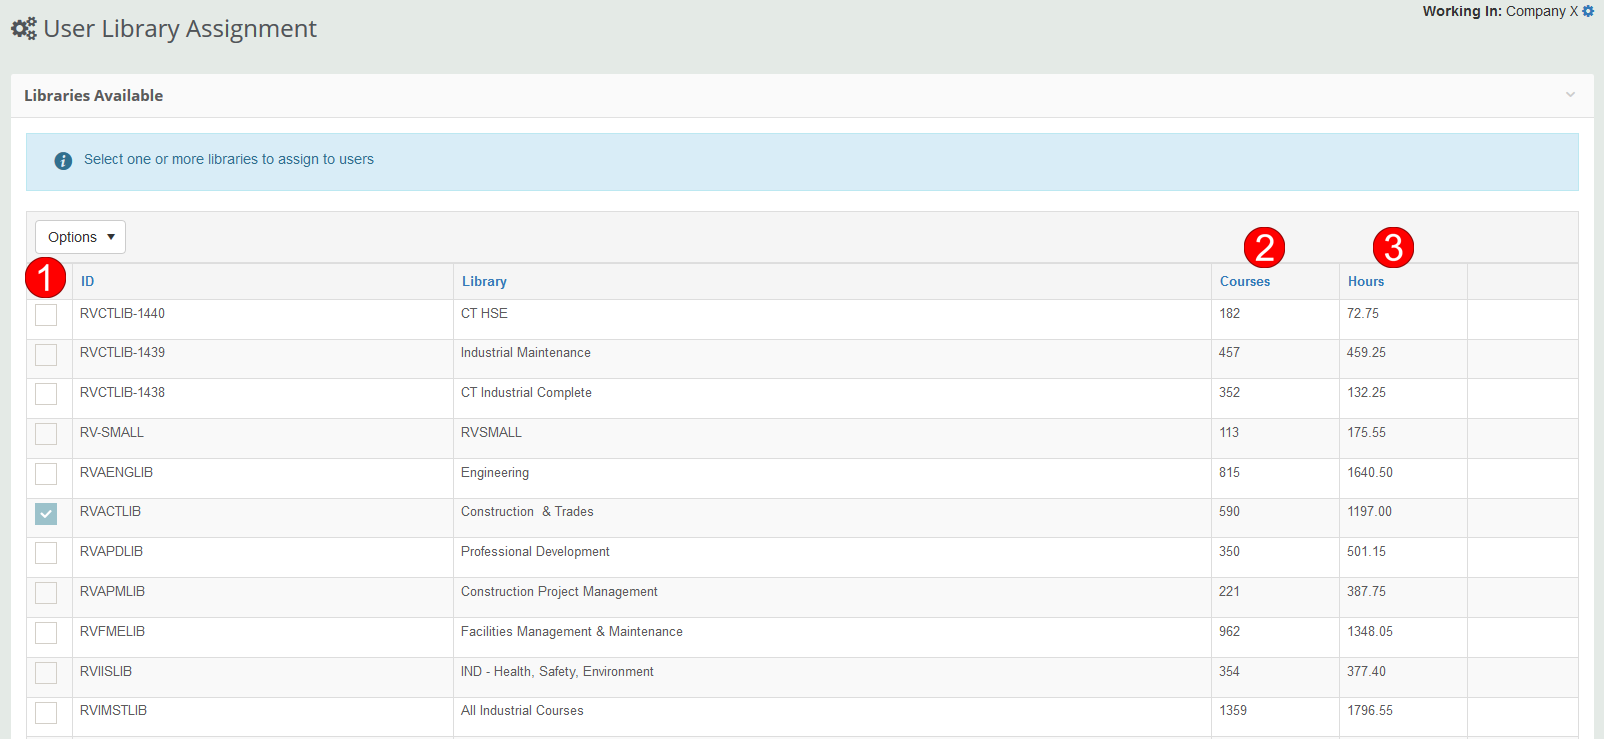Sort libraries by Hours column
Image resolution: width=1604 pixels, height=739 pixels.
[1366, 282]
